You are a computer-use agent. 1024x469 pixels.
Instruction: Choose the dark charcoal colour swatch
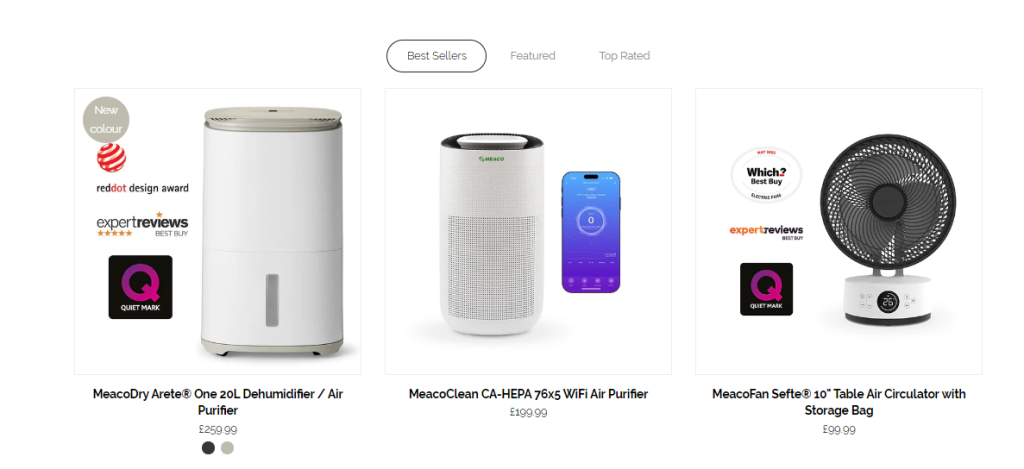pyautogui.click(x=208, y=447)
